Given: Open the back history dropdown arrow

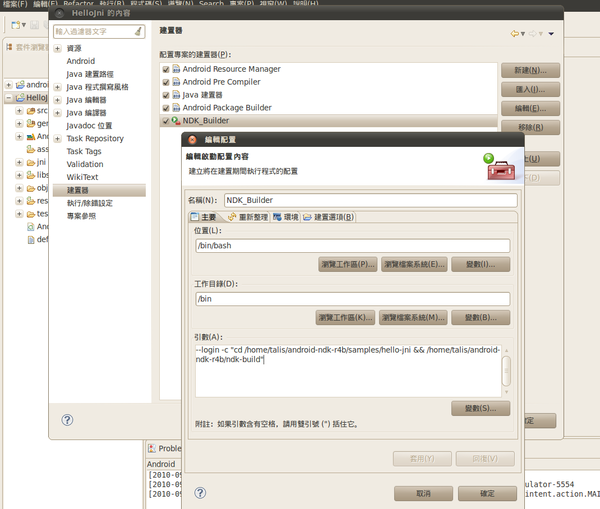Looking at the screenshot, I should point(523,34).
